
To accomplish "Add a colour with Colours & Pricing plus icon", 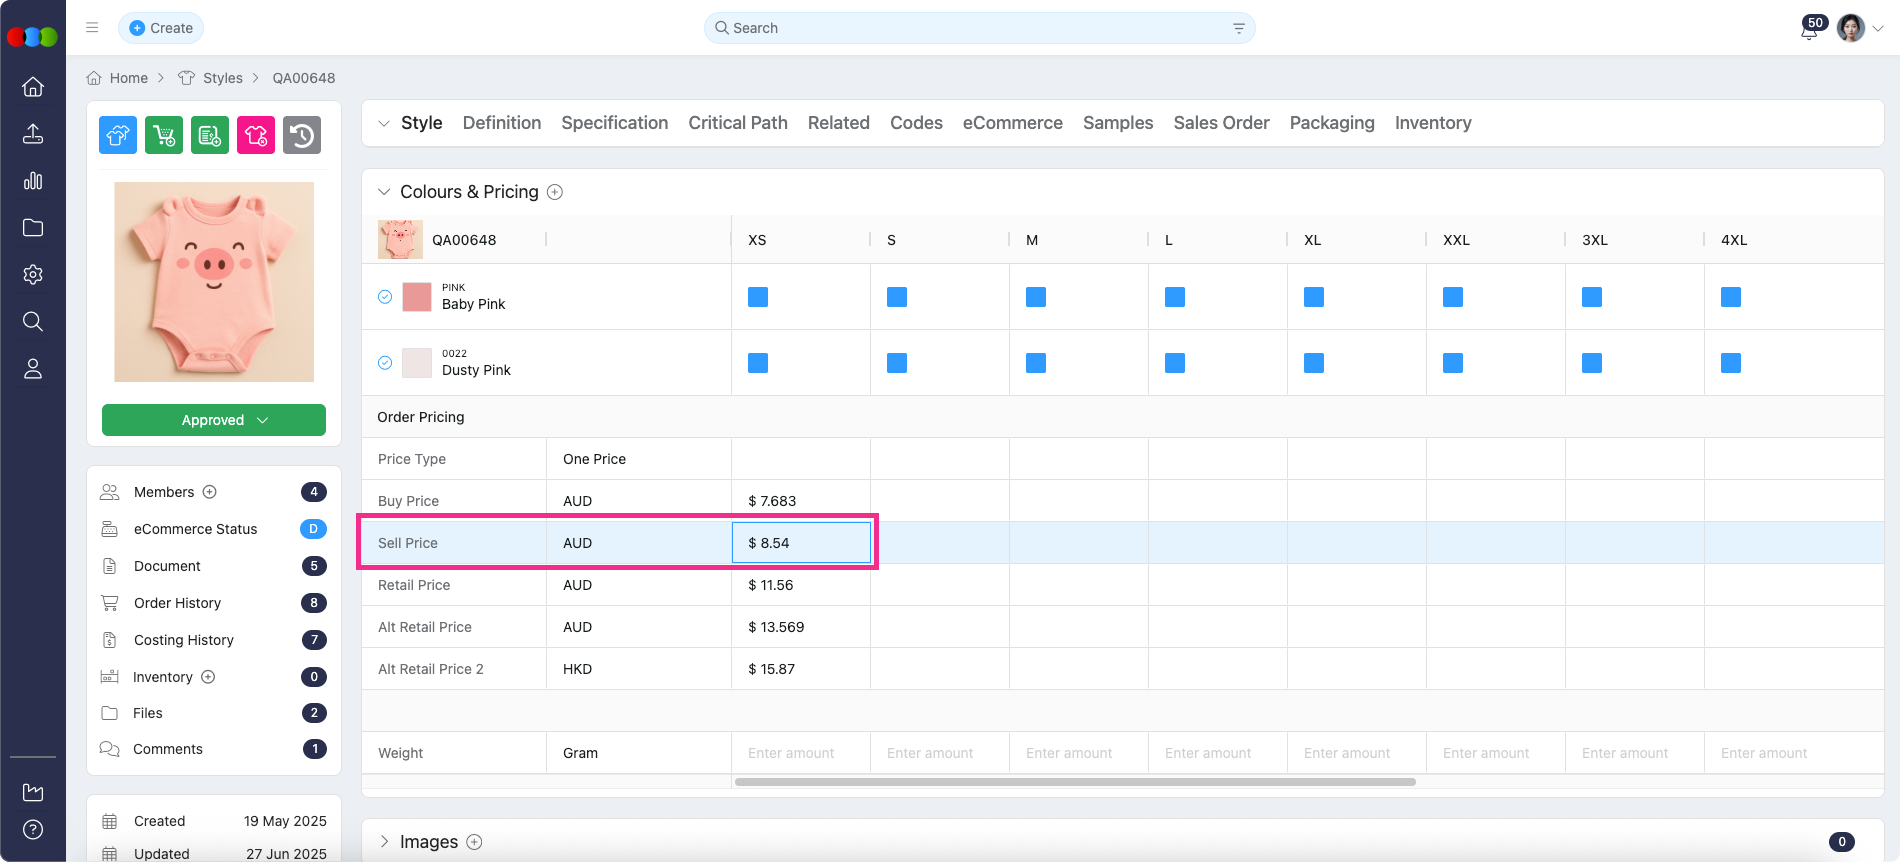I will pos(555,192).
